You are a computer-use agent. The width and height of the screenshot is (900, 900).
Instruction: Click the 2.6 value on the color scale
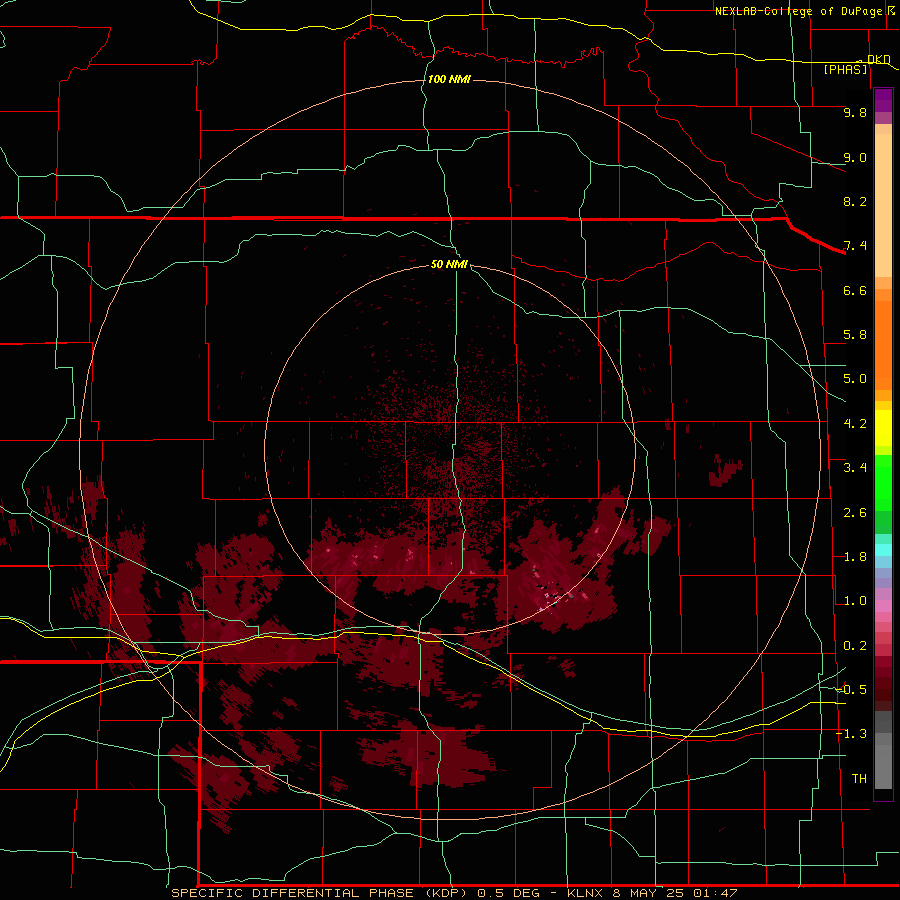855,513
